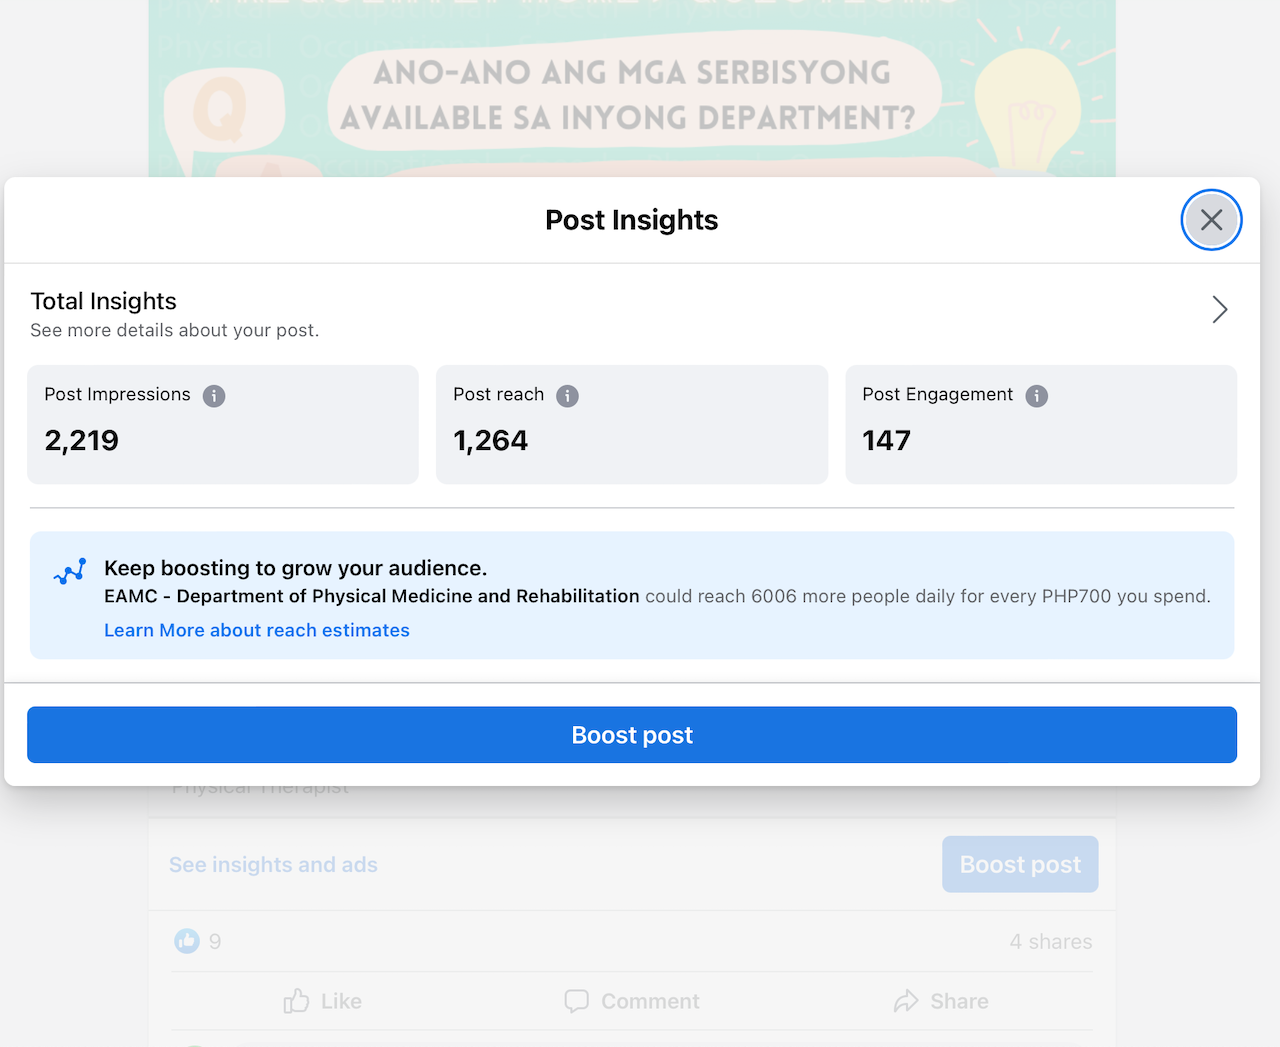Like the post using the thumbs-up button

322,1001
